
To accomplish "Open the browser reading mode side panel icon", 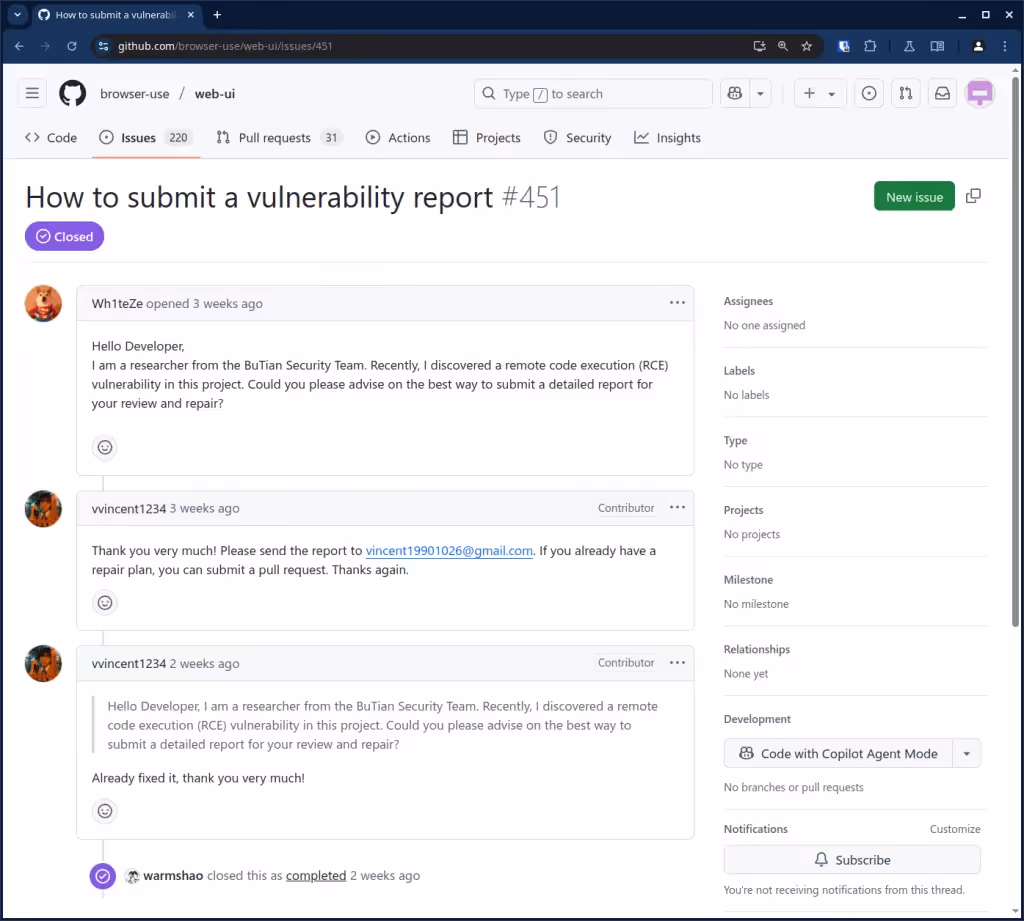I will click(x=937, y=46).
